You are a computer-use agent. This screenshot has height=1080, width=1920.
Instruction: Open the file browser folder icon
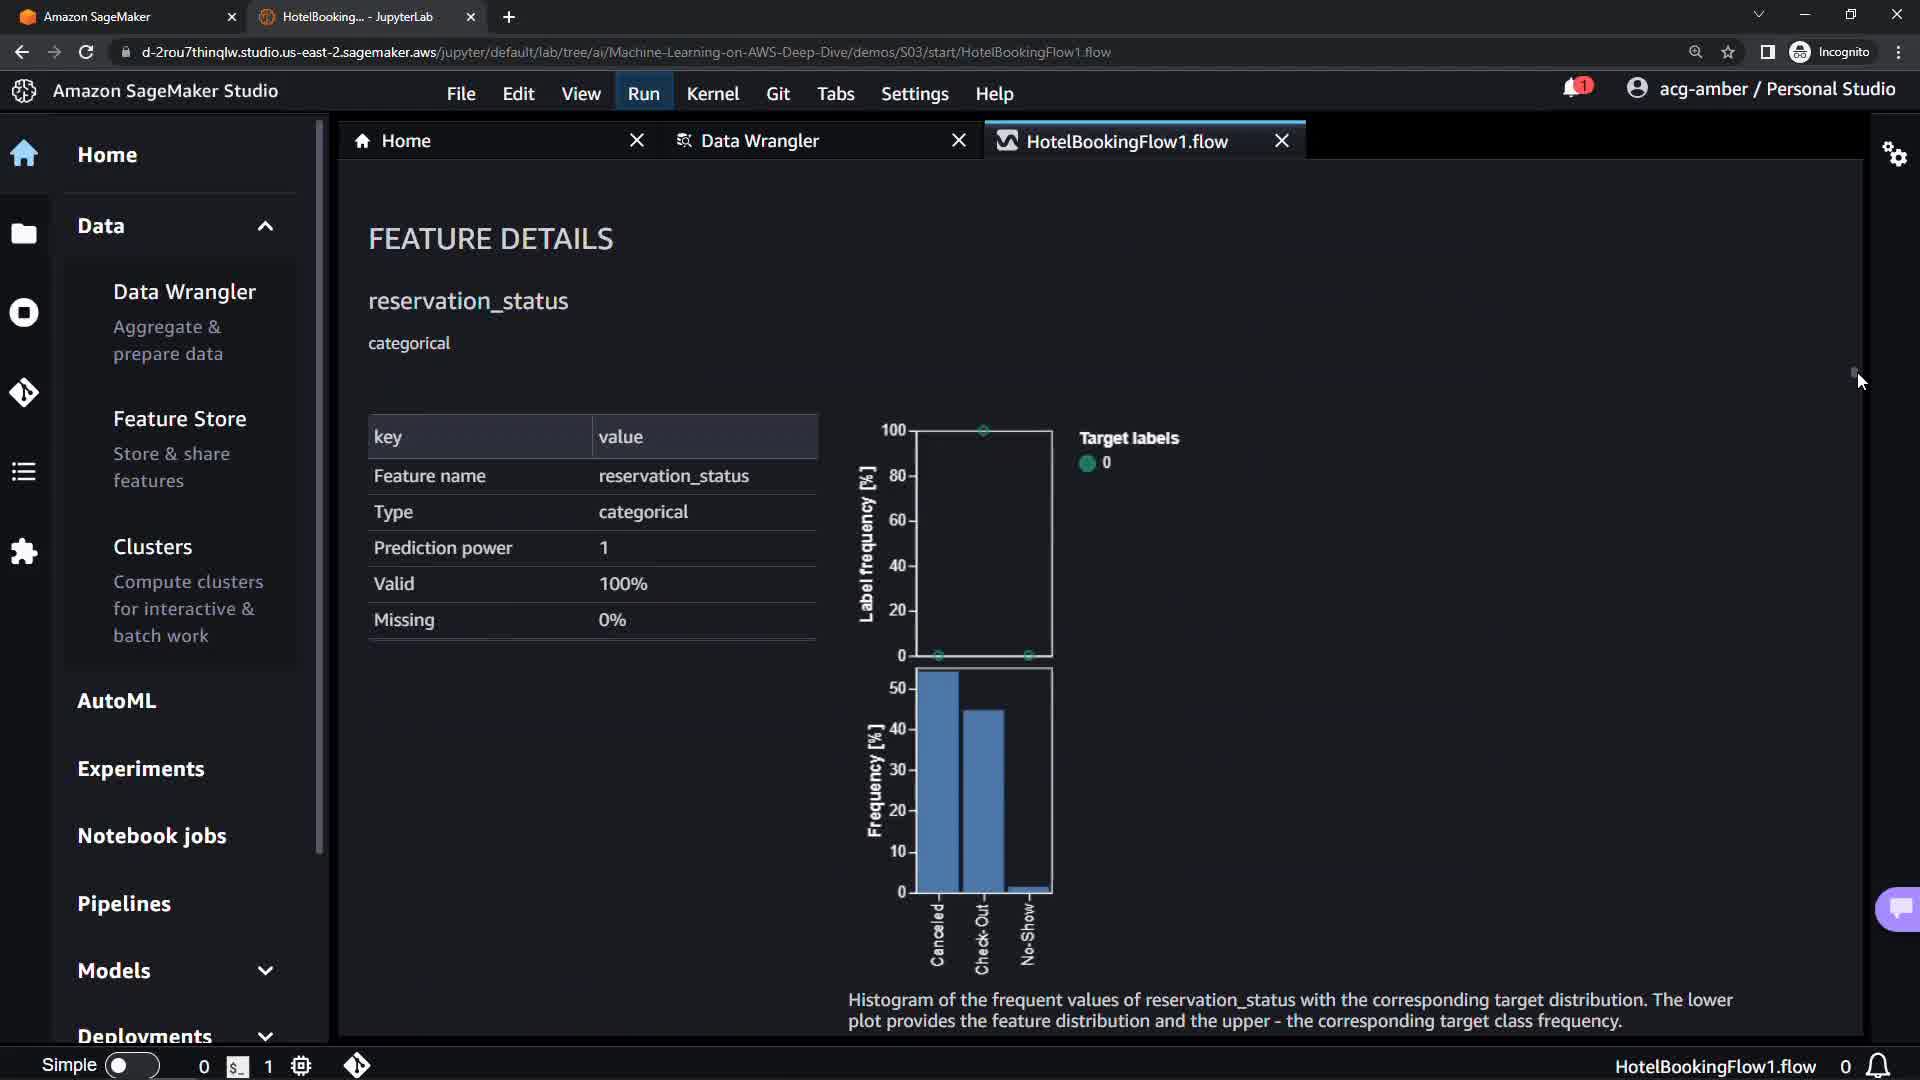(24, 233)
